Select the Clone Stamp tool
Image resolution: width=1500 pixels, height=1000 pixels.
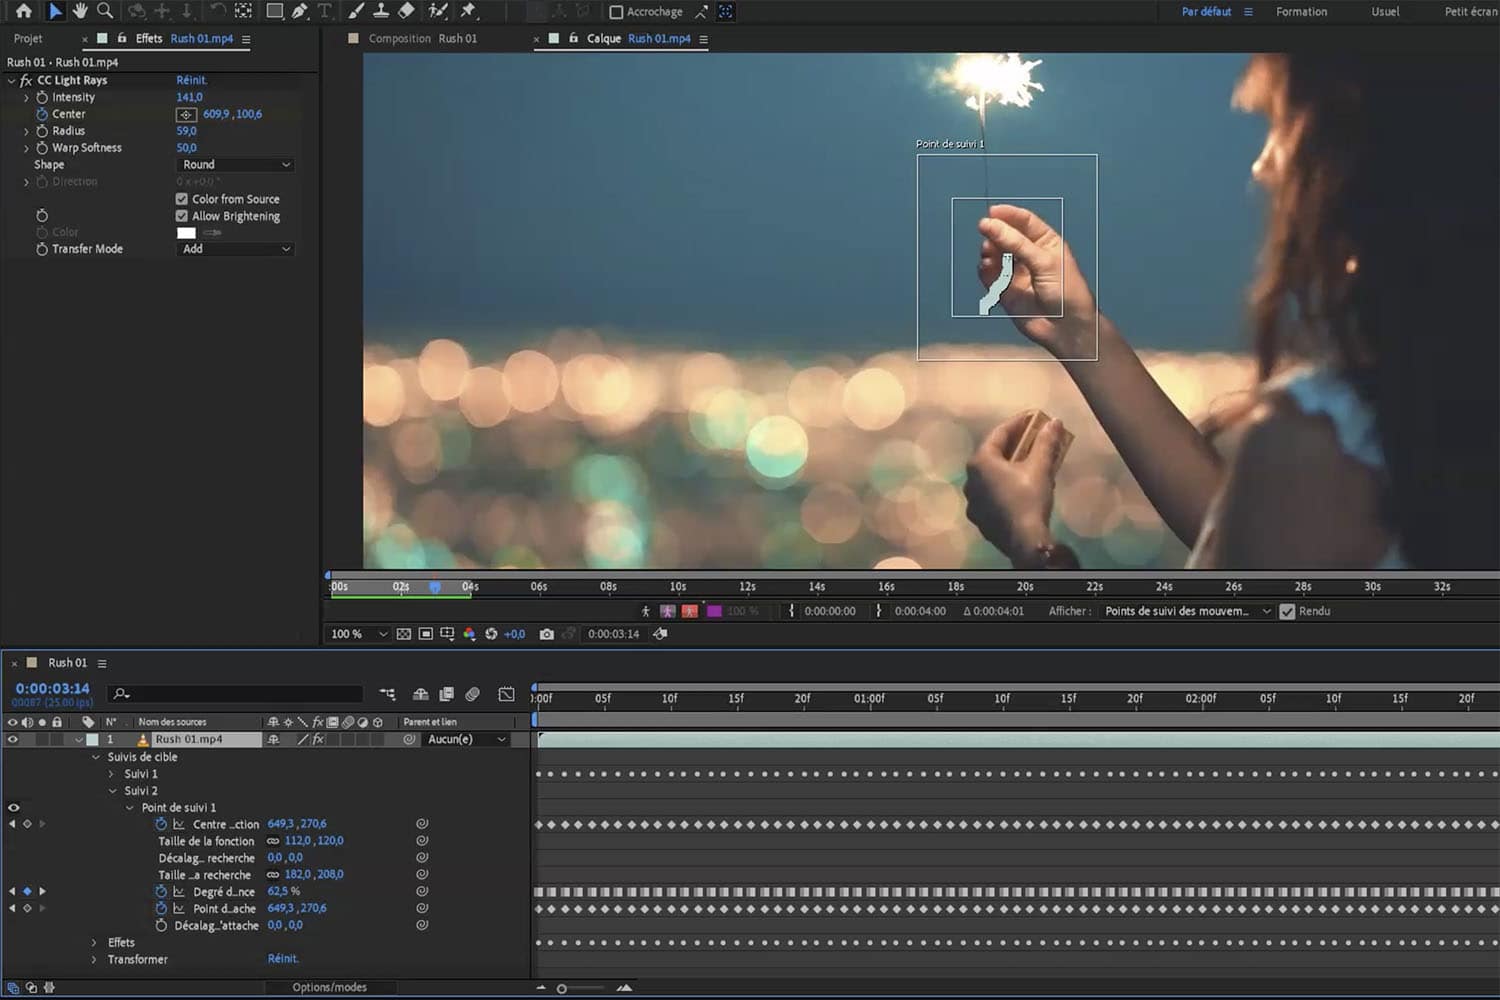pos(381,11)
